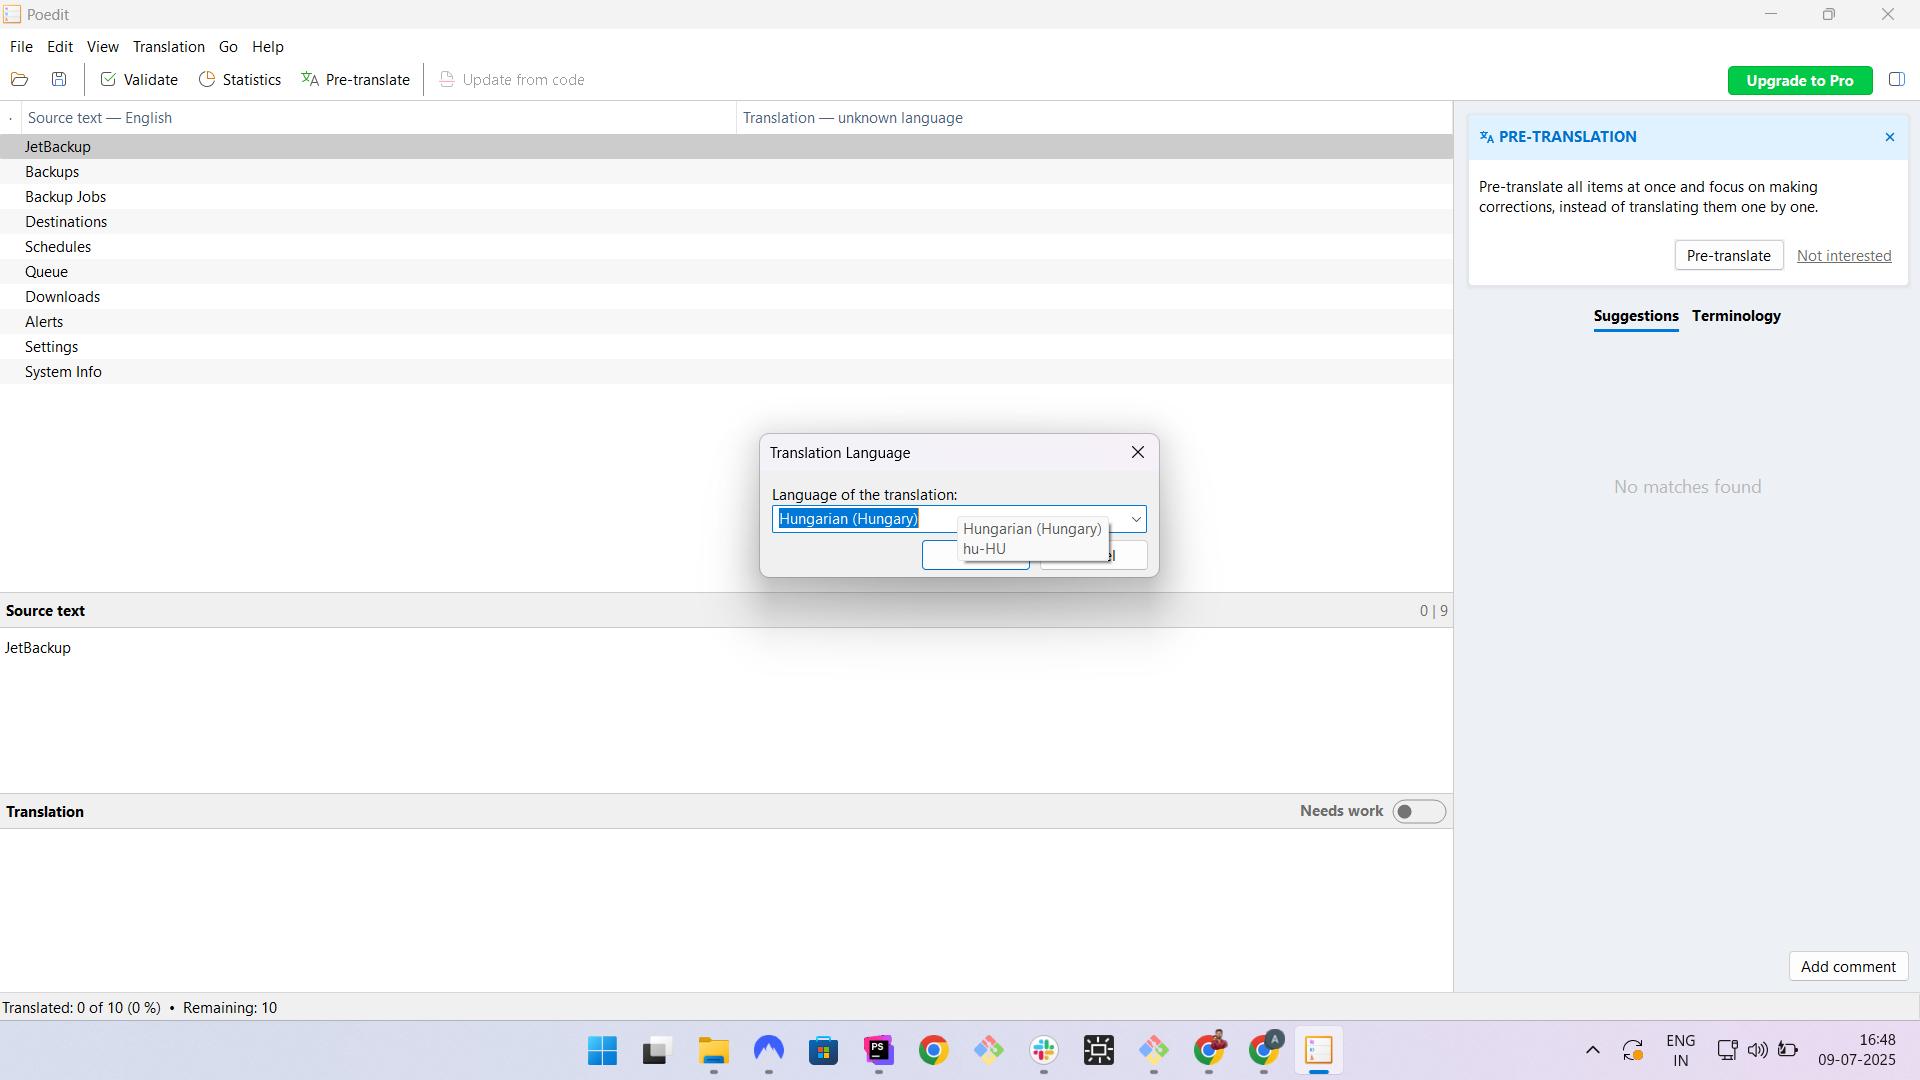Click Pre-translate in the toolbar
The height and width of the screenshot is (1080, 1920).
pyautogui.click(x=356, y=80)
